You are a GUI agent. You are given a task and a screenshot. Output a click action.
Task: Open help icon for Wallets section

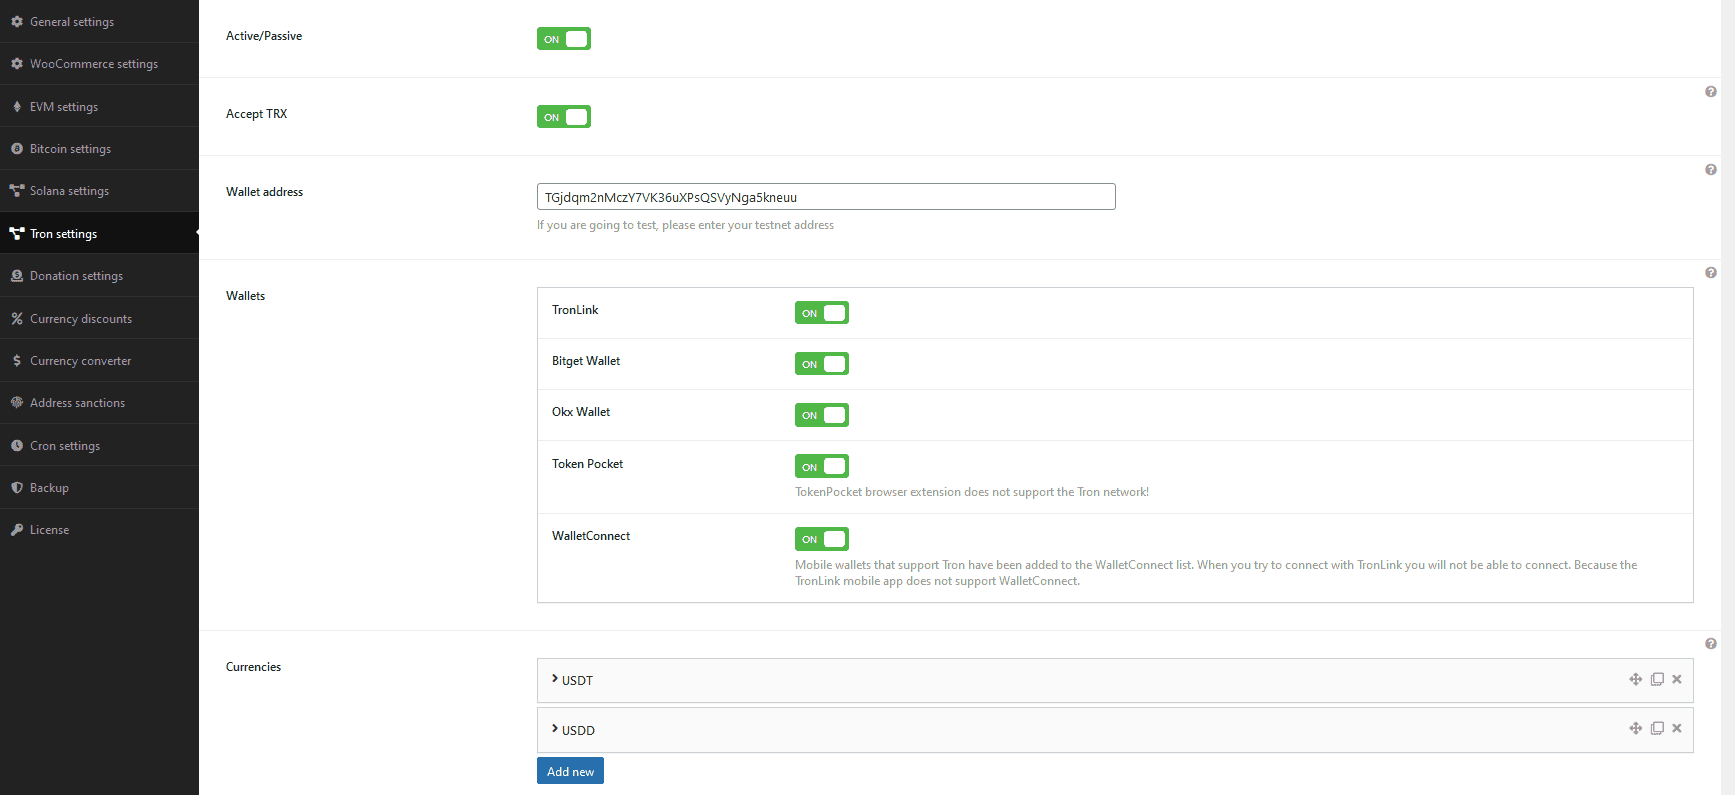click(1711, 273)
